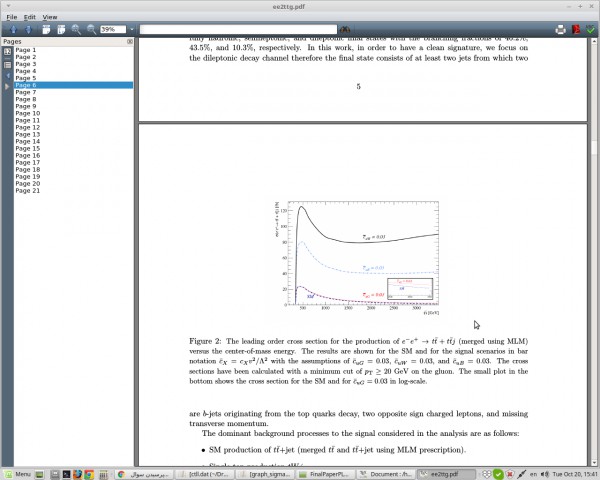Open the taskbar Menu button
Image resolution: width=600 pixels, height=480 pixels.
click(x=17, y=473)
